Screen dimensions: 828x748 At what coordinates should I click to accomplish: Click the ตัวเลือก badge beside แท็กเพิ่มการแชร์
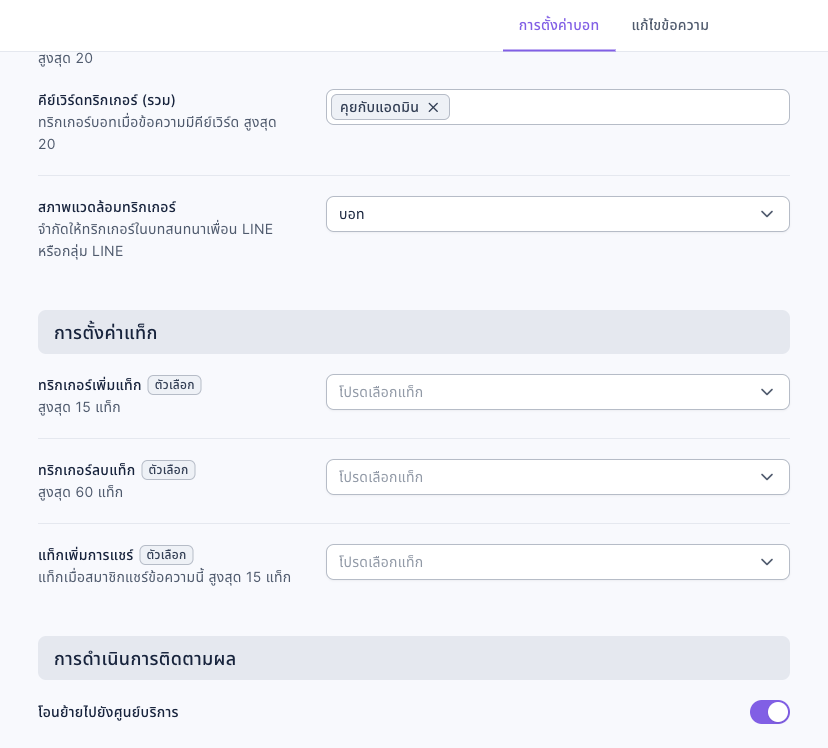[166, 555]
